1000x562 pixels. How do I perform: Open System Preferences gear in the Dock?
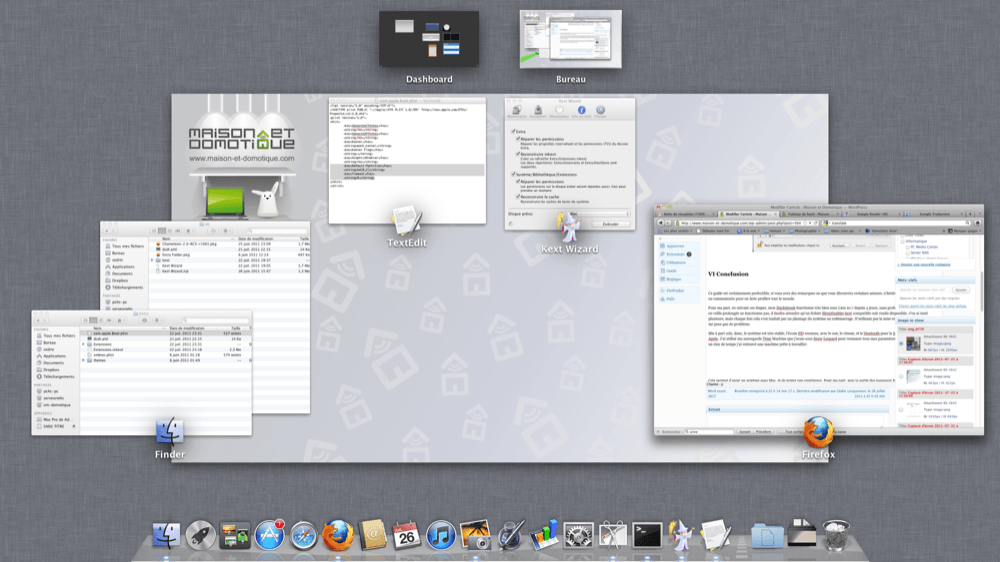point(578,535)
